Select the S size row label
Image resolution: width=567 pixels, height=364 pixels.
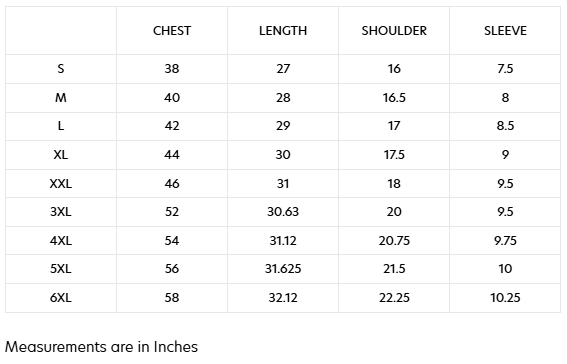pyautogui.click(x=61, y=69)
